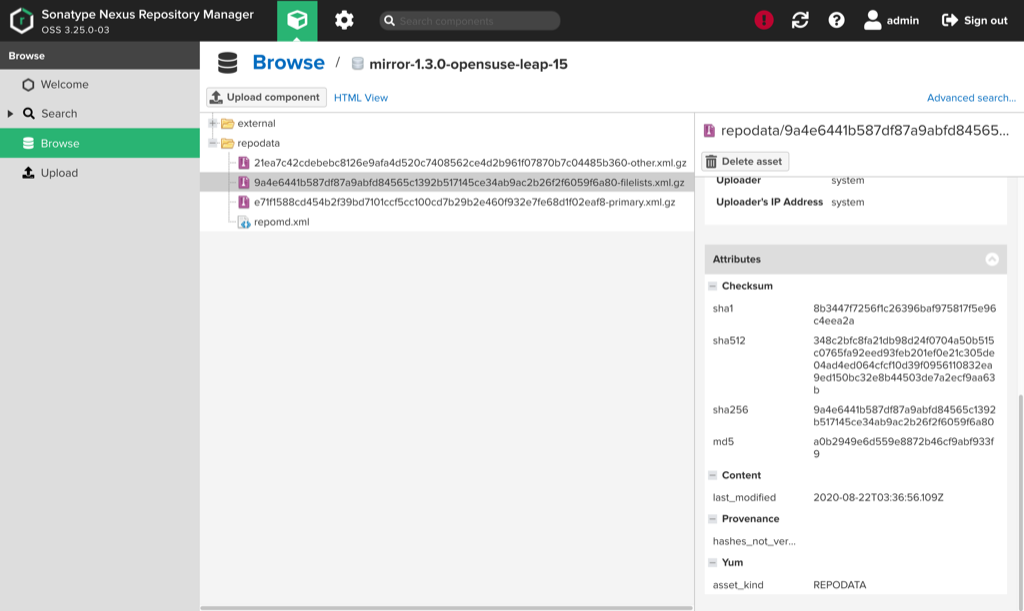Click the database icon beside Browse heading
1024x611 pixels.
tap(228, 63)
